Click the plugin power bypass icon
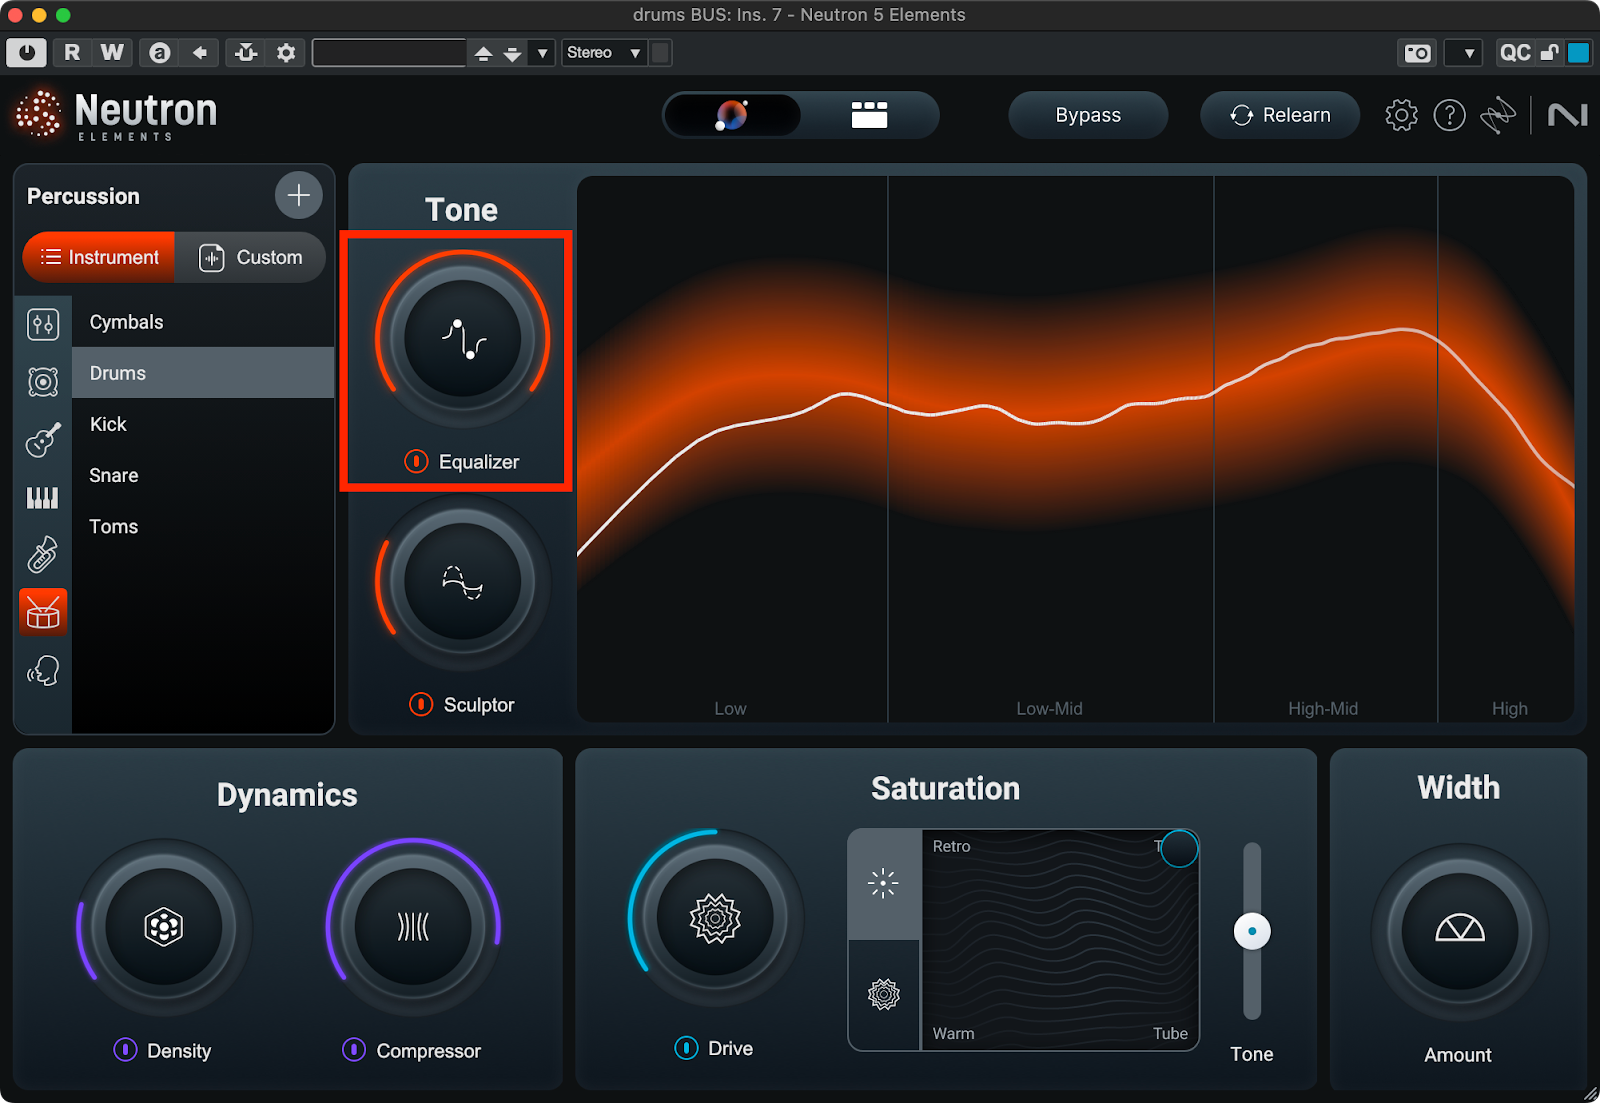The image size is (1600, 1103). (26, 53)
